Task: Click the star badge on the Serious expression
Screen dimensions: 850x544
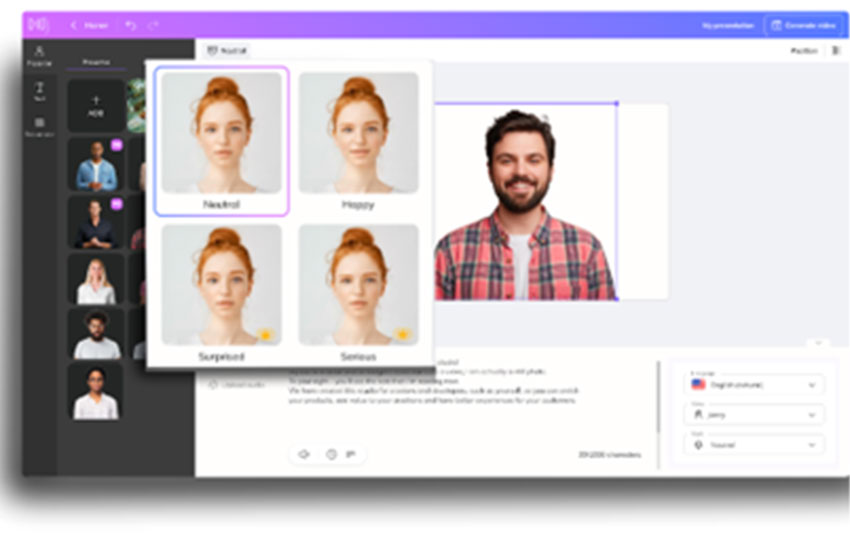Action: coord(402,335)
